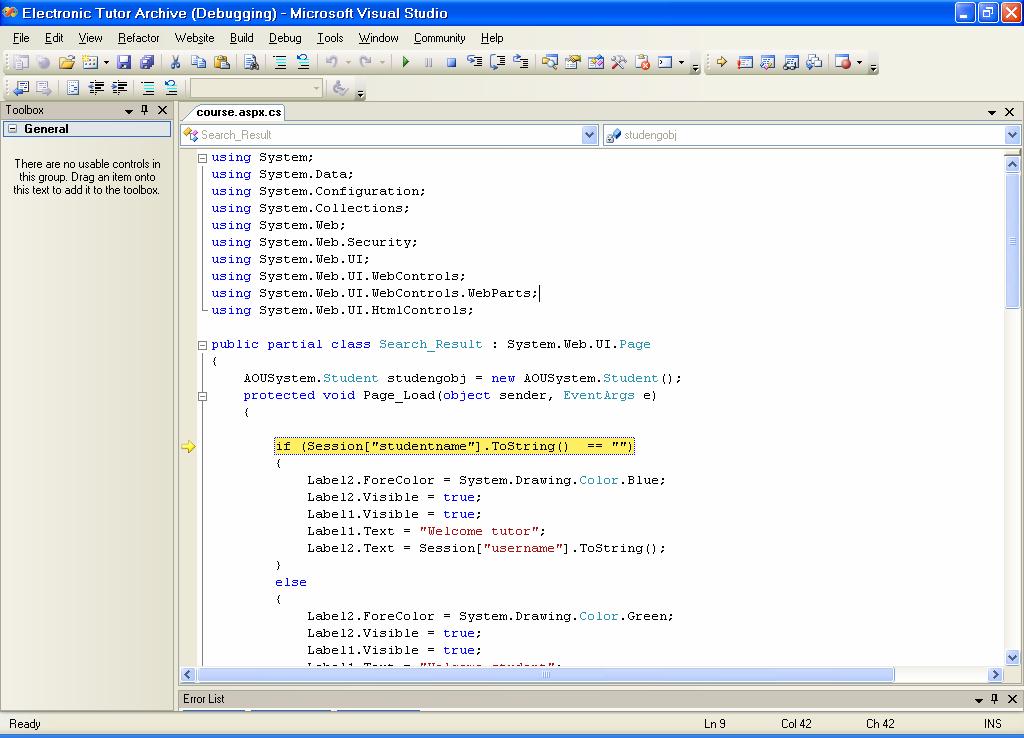Screen dimensions: 1024x738
Task: Open the File menu
Action: [x=21, y=38]
